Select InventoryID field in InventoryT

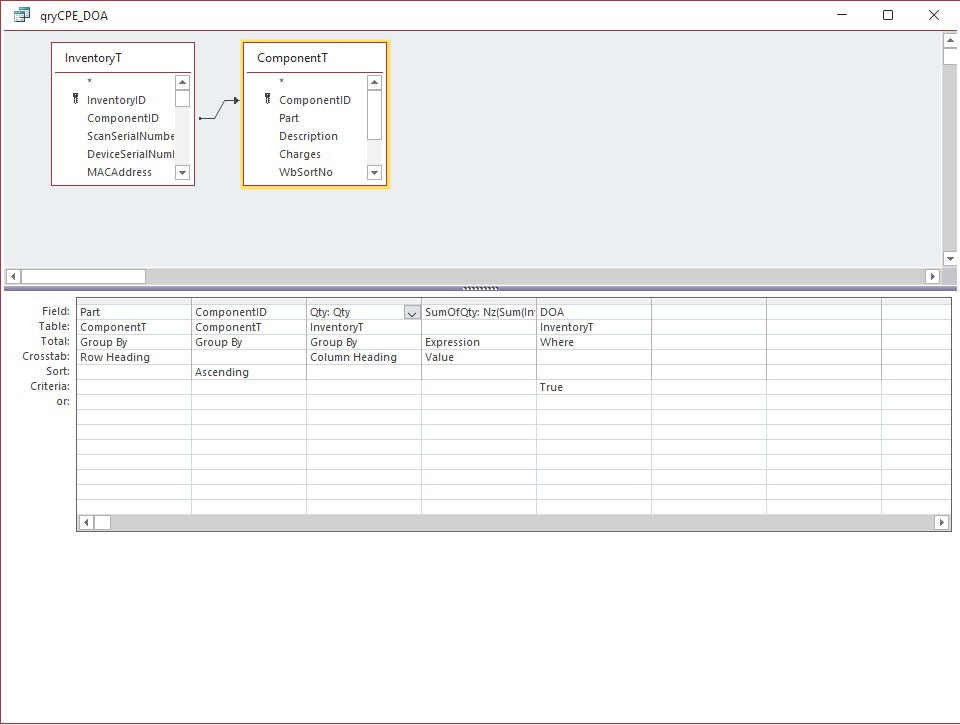pos(116,100)
